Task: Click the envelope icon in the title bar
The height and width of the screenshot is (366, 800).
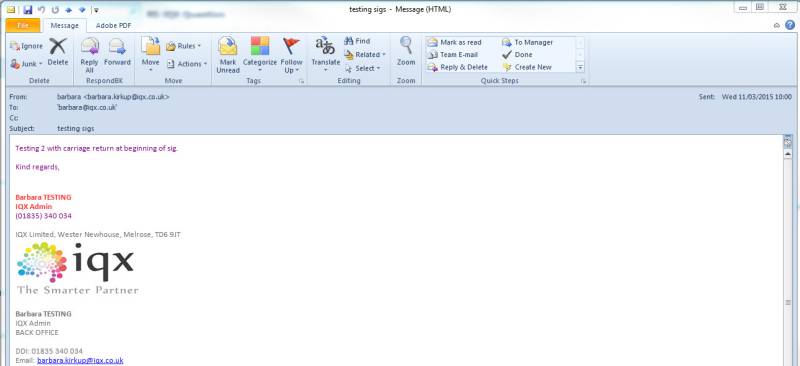Action: tap(11, 9)
